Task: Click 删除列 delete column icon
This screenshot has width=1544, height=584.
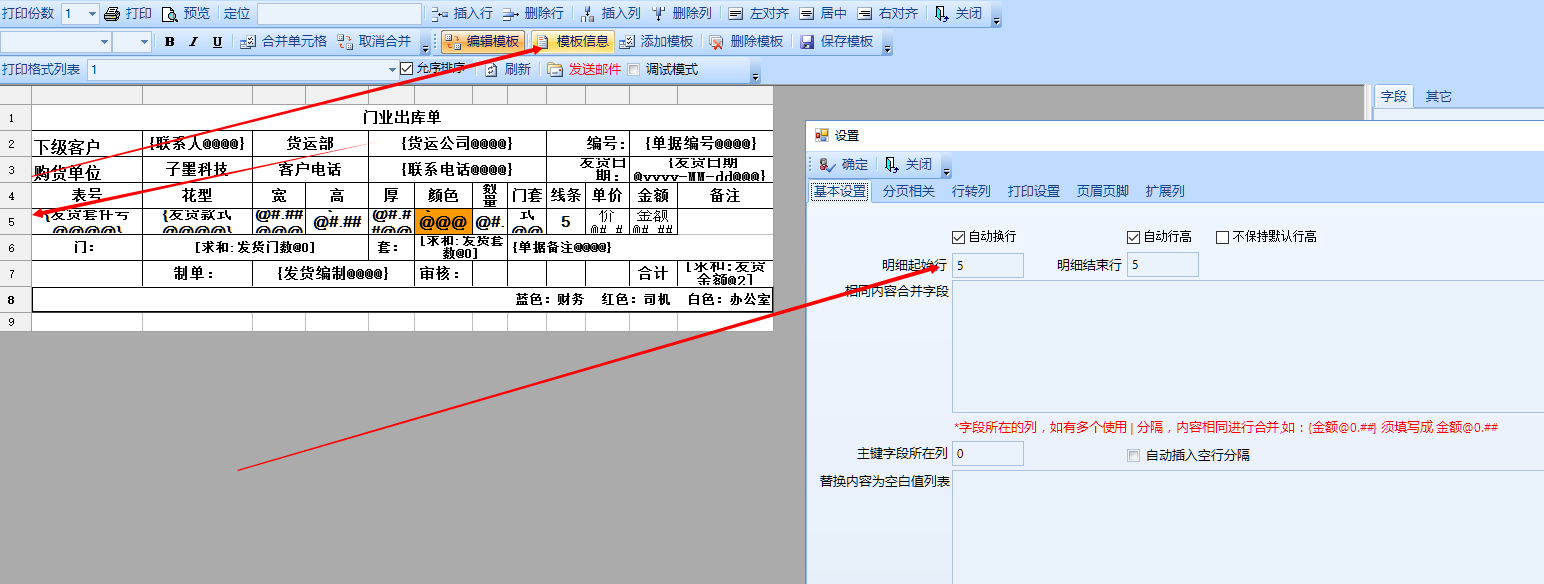Action: (x=660, y=14)
